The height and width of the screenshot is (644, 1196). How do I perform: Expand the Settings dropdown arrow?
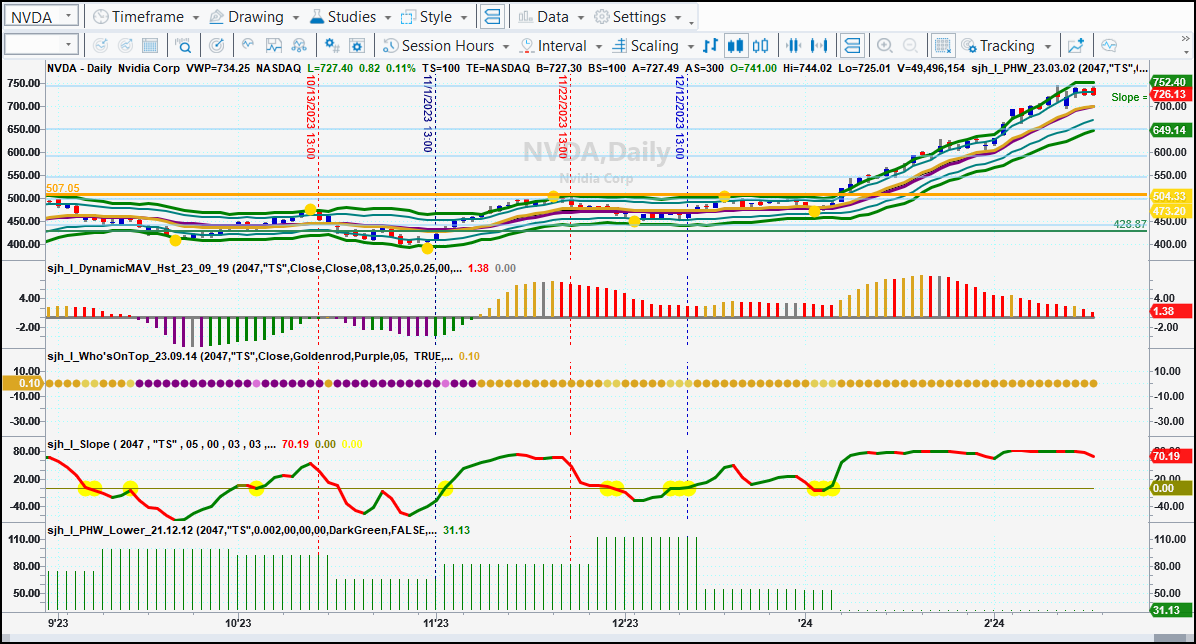(678, 18)
